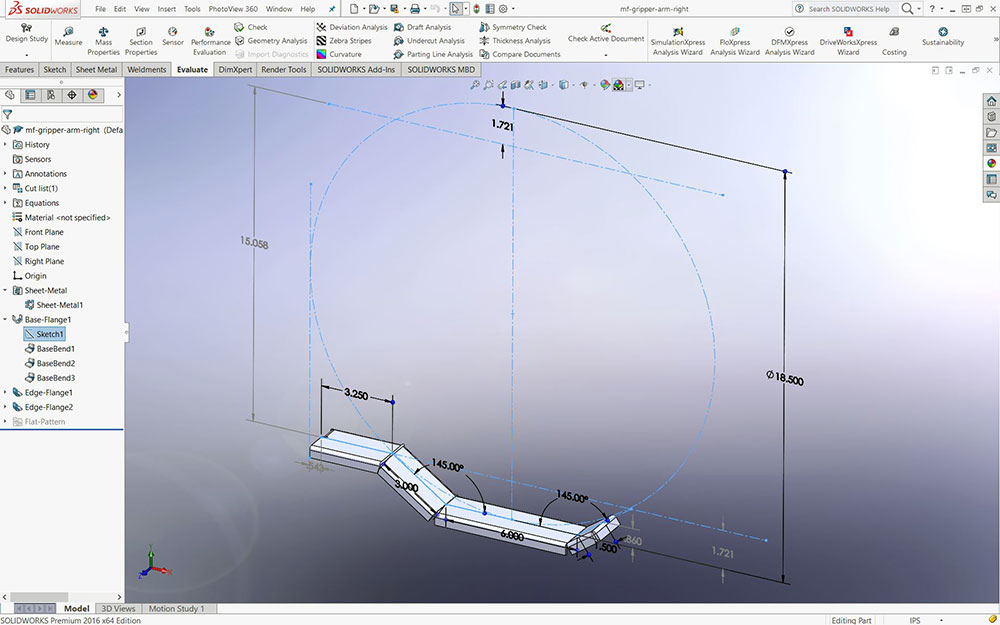Click the Geometry Analysis button
Screen dimensions: 1000x625
[x=271, y=41]
